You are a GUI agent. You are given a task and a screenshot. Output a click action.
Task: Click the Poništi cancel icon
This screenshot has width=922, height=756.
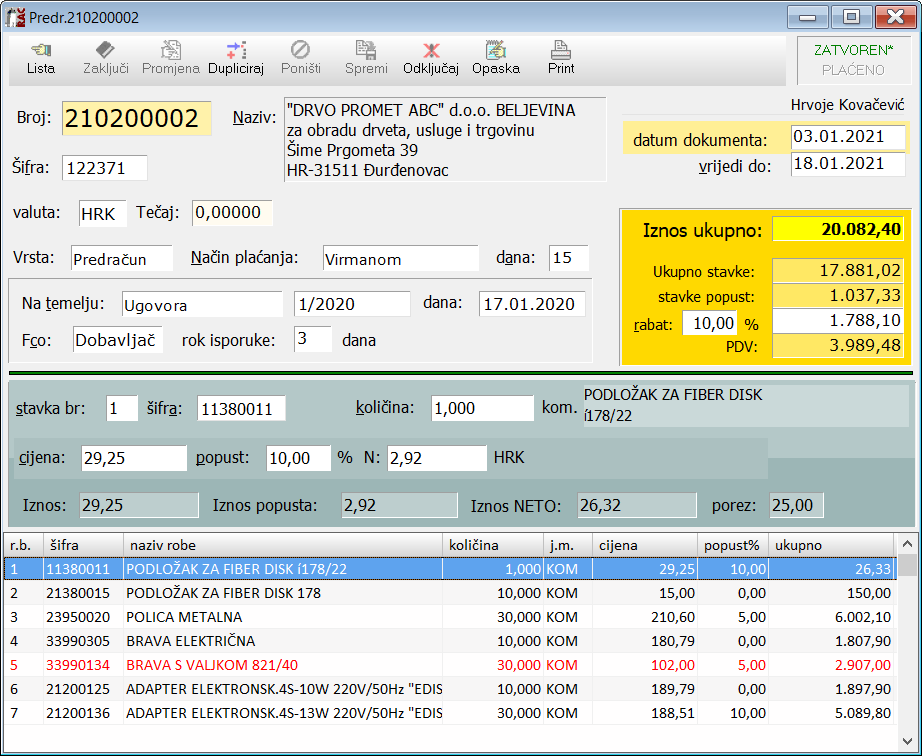click(300, 58)
